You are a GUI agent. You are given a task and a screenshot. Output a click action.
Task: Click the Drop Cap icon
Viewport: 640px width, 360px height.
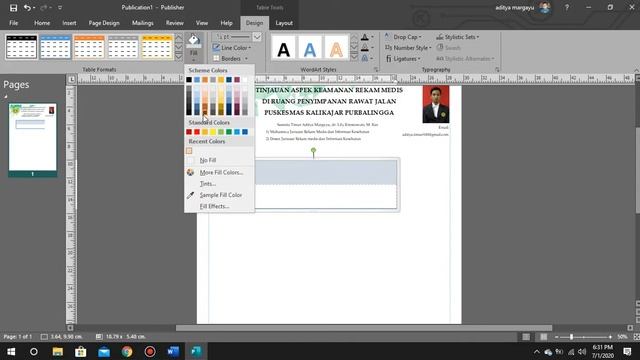(388, 37)
